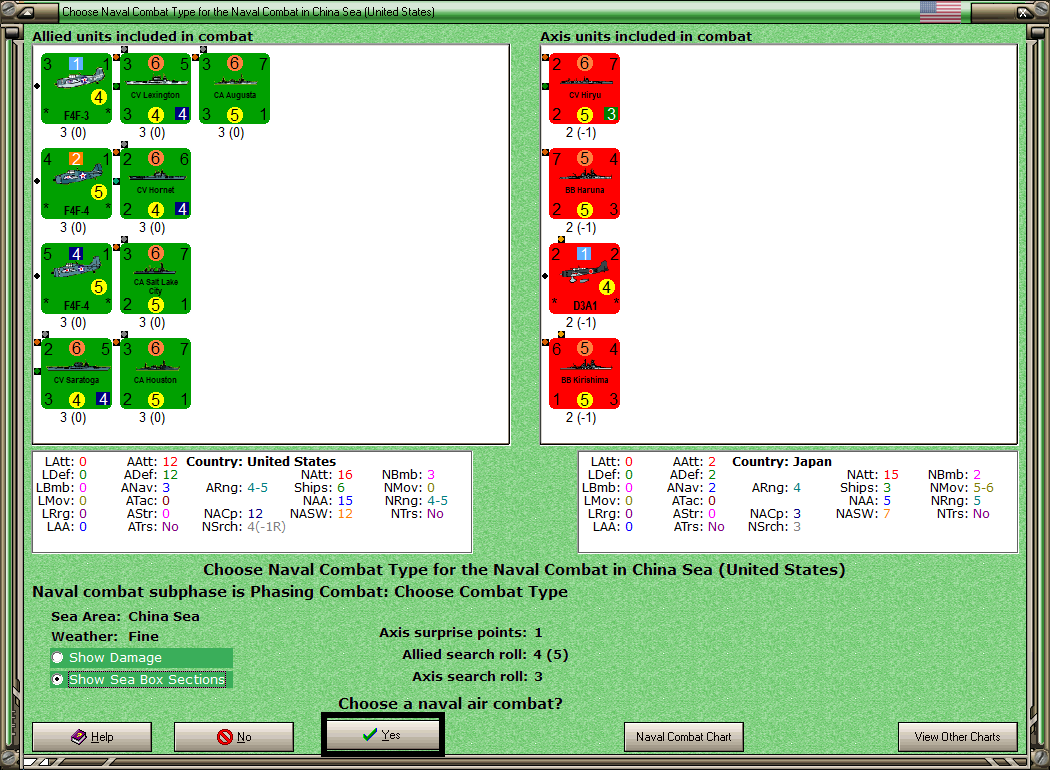Click the Country: Japan label
The width and height of the screenshot is (1050, 770).
coord(781,461)
